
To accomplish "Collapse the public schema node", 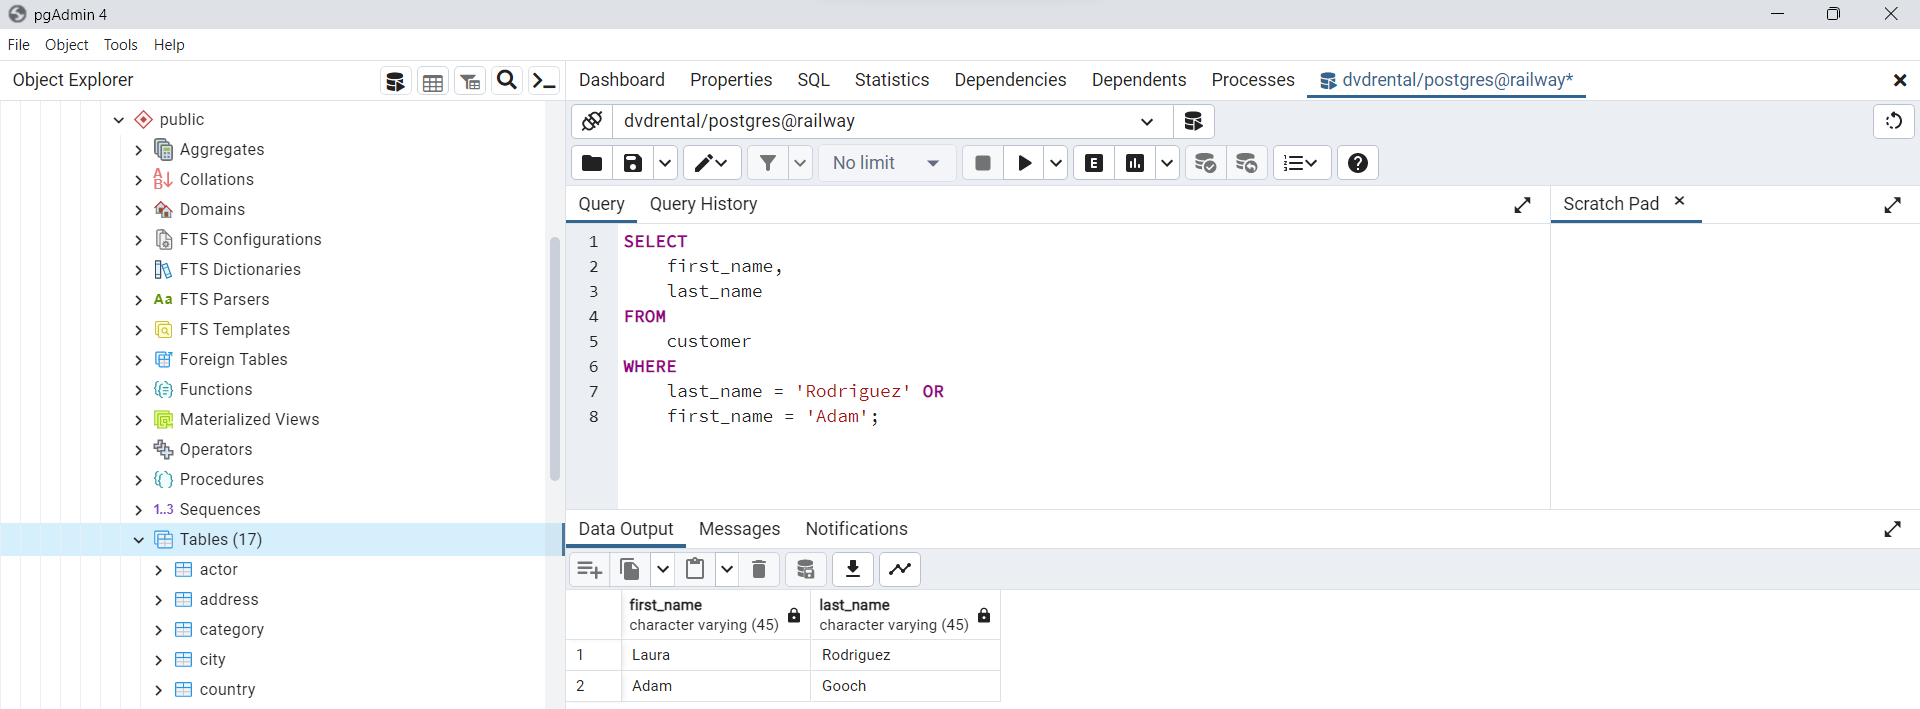I will coord(119,120).
